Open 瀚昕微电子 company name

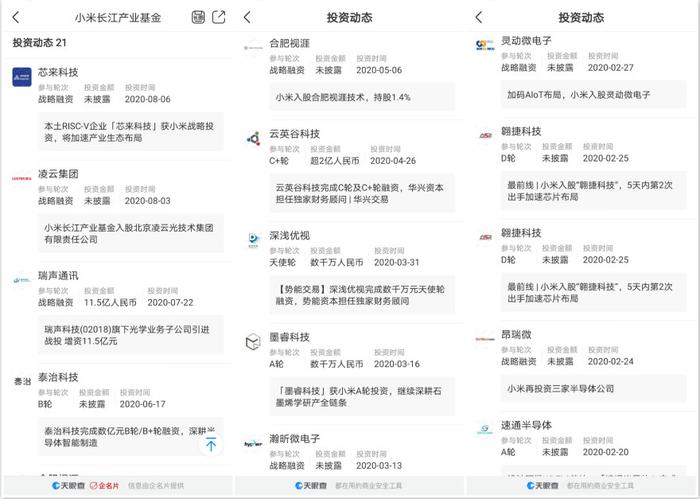coord(295,439)
